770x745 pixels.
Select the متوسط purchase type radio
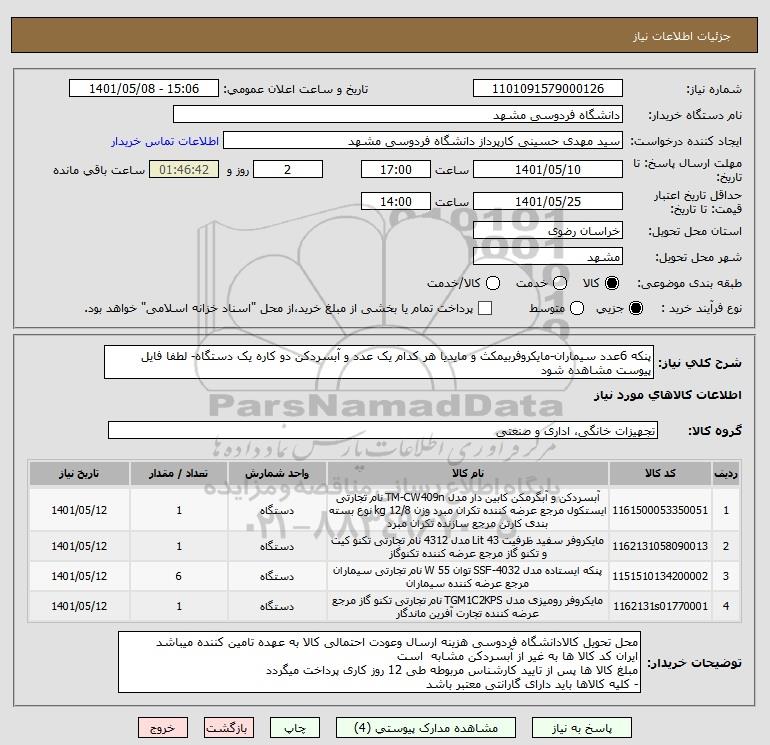pyautogui.click(x=577, y=308)
